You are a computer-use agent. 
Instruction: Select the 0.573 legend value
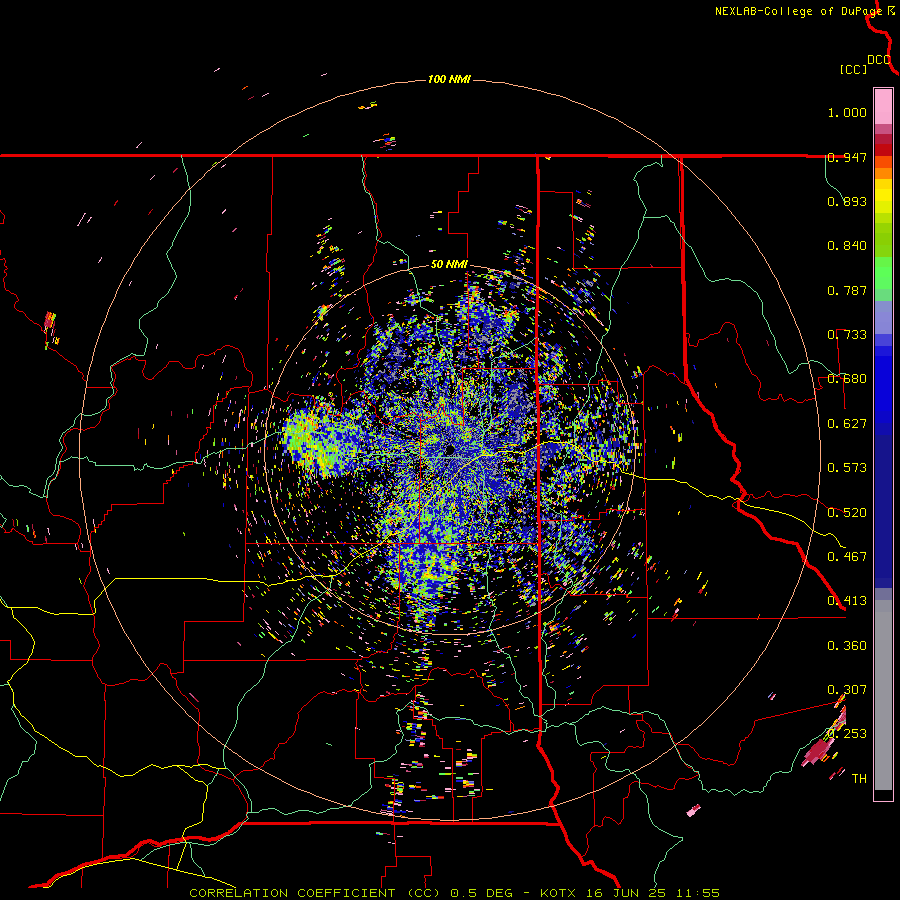coord(847,468)
